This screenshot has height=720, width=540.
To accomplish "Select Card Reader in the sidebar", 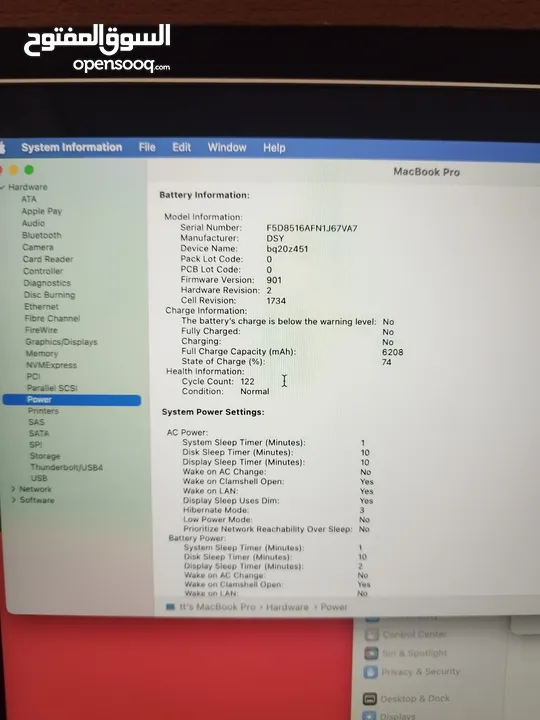I will pos(48,259).
